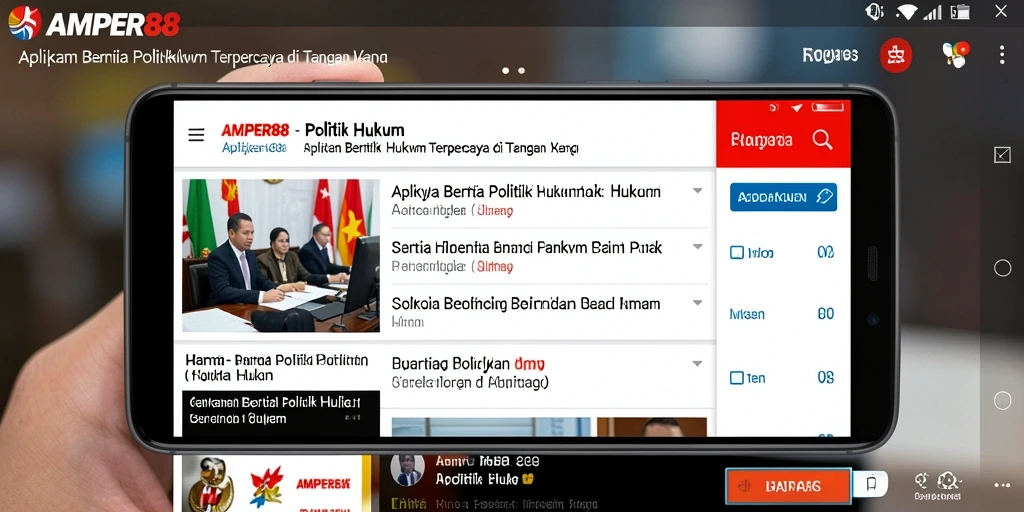This screenshot has width=1024, height=512.
Task: Click the gold emblem card in bottom strip
Action: coord(212,484)
